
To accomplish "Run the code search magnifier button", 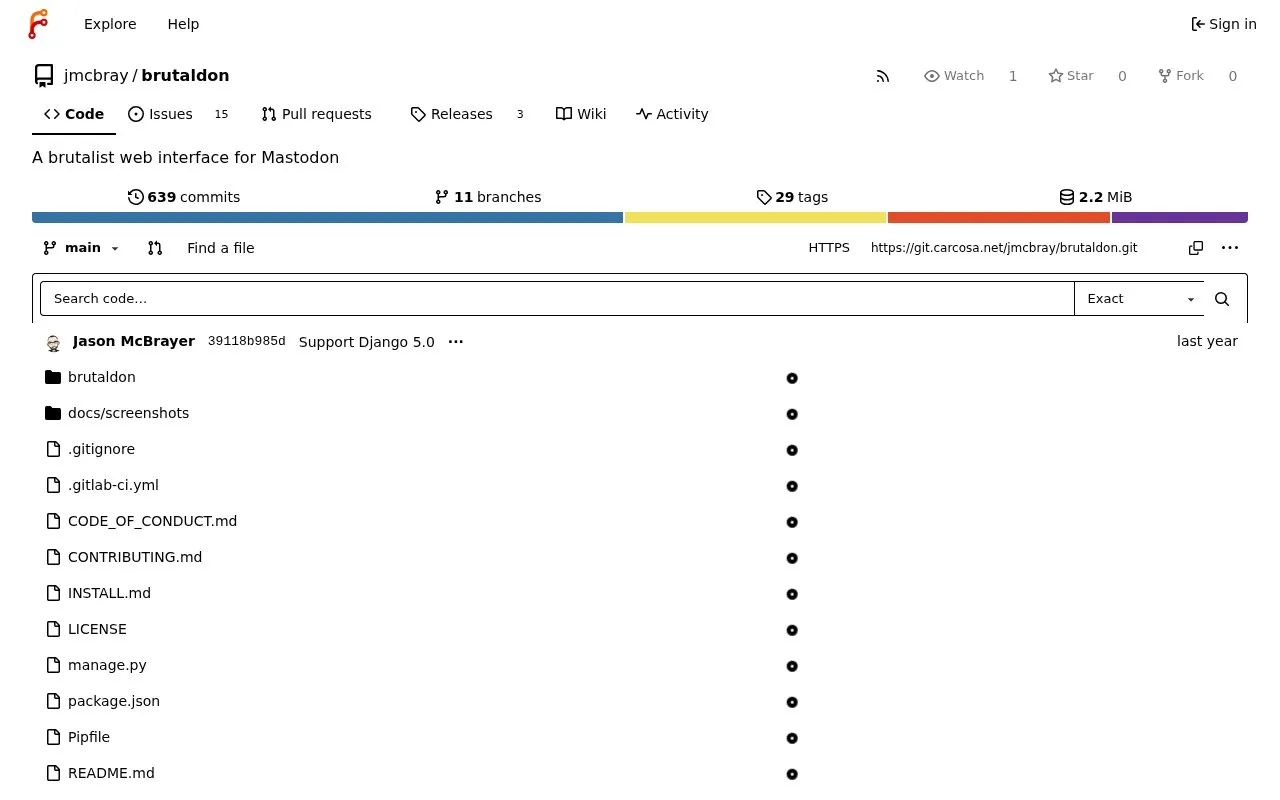I will pyautogui.click(x=1222, y=299).
